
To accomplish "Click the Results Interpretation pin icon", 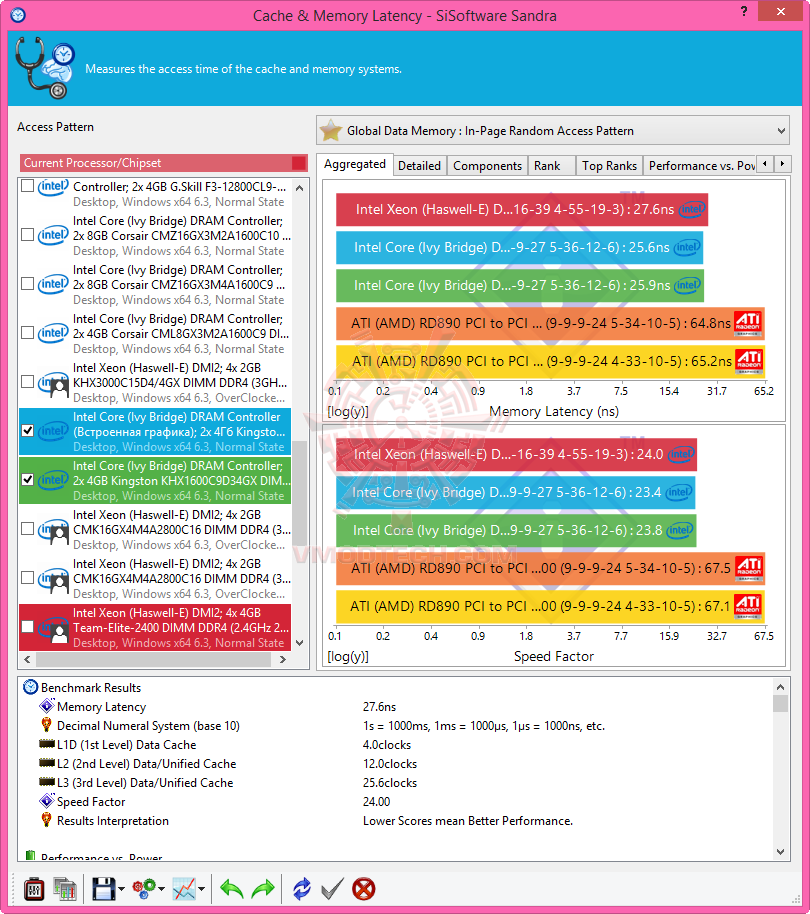I will click(47, 820).
